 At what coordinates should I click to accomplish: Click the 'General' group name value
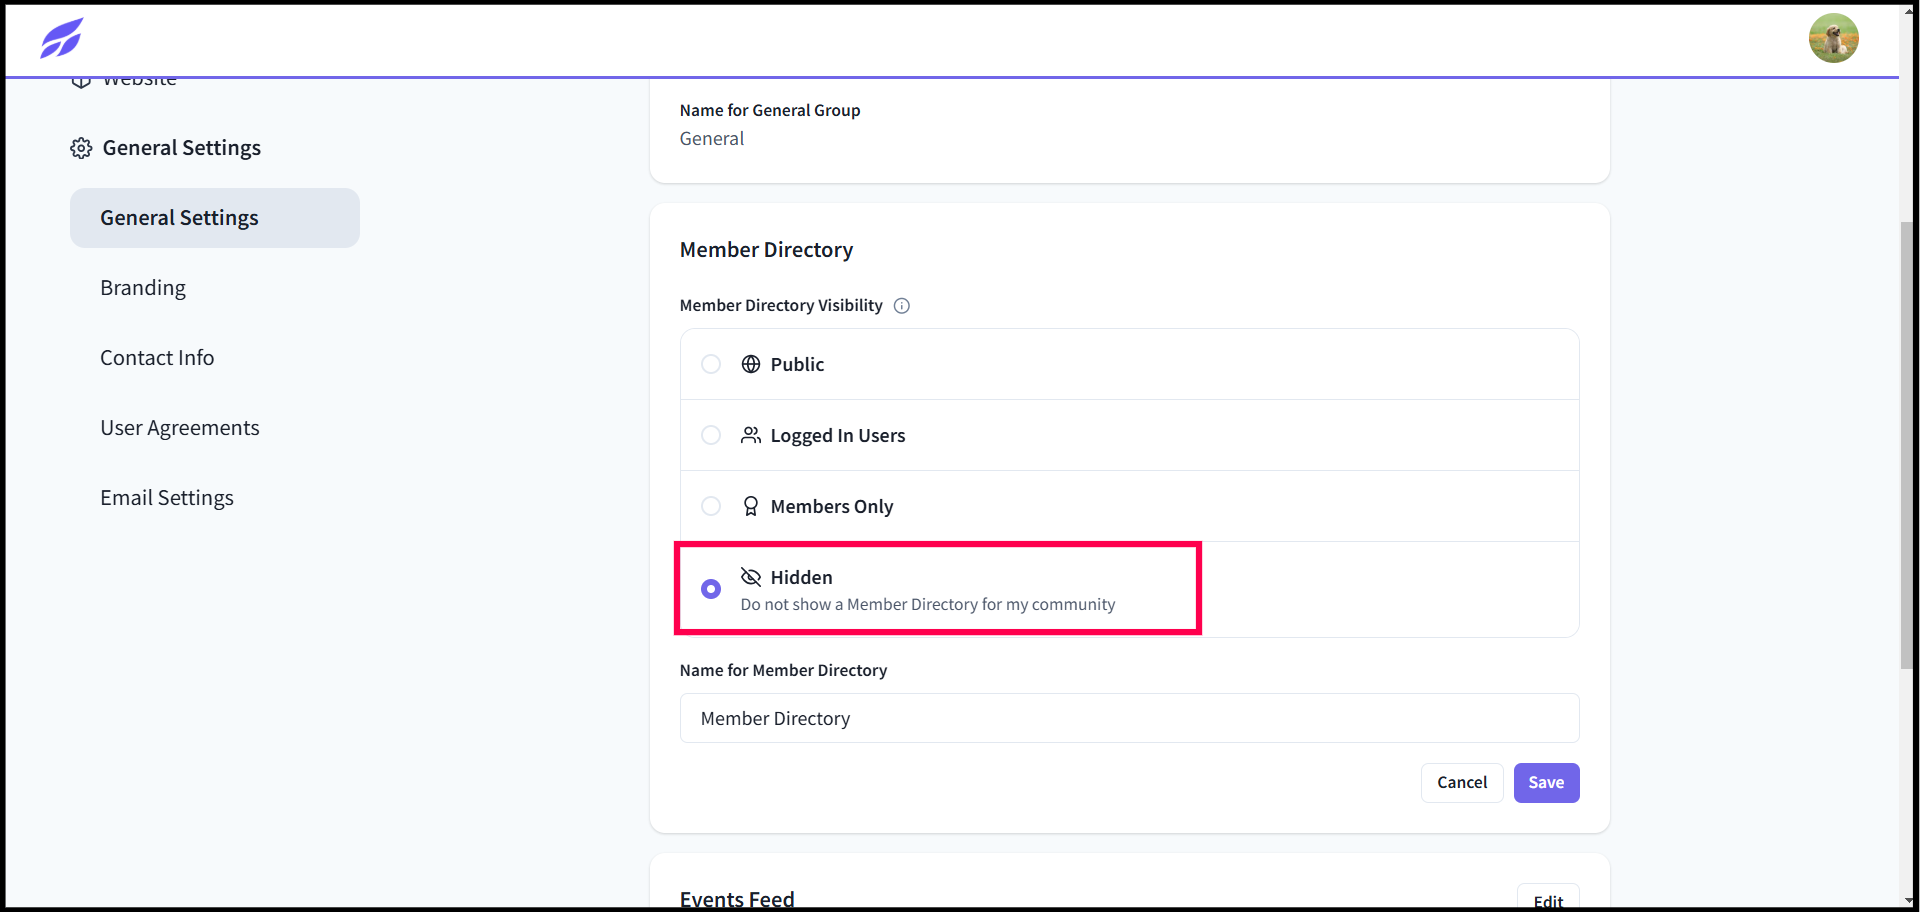(712, 139)
